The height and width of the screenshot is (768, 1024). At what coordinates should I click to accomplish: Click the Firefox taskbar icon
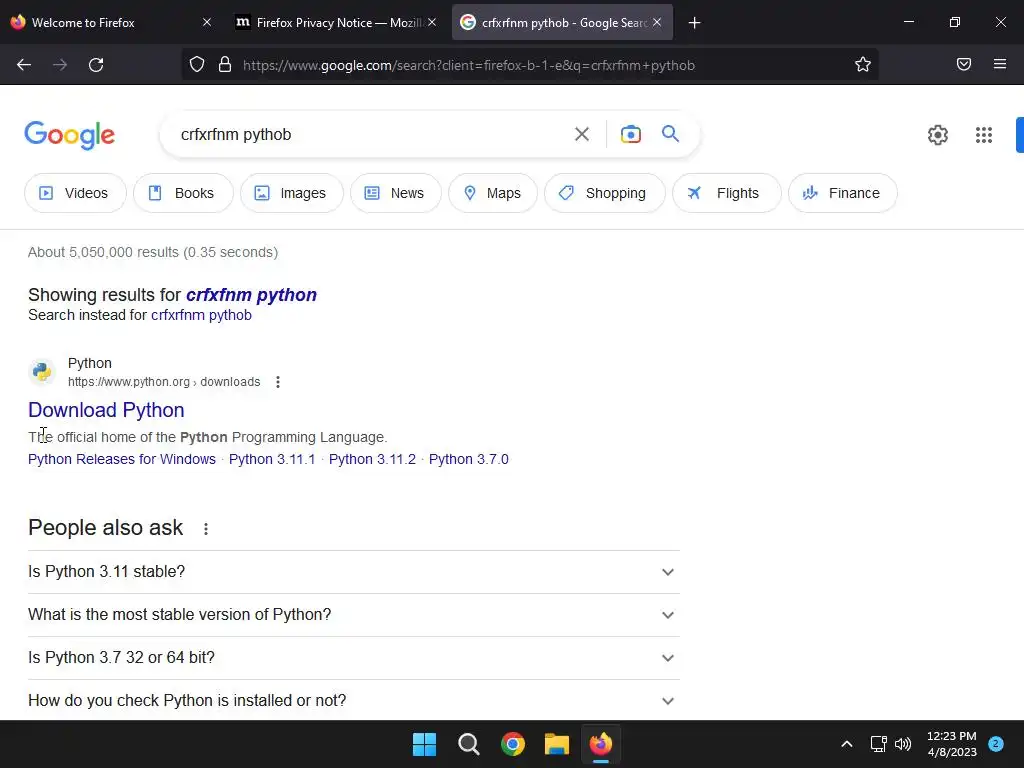601,744
